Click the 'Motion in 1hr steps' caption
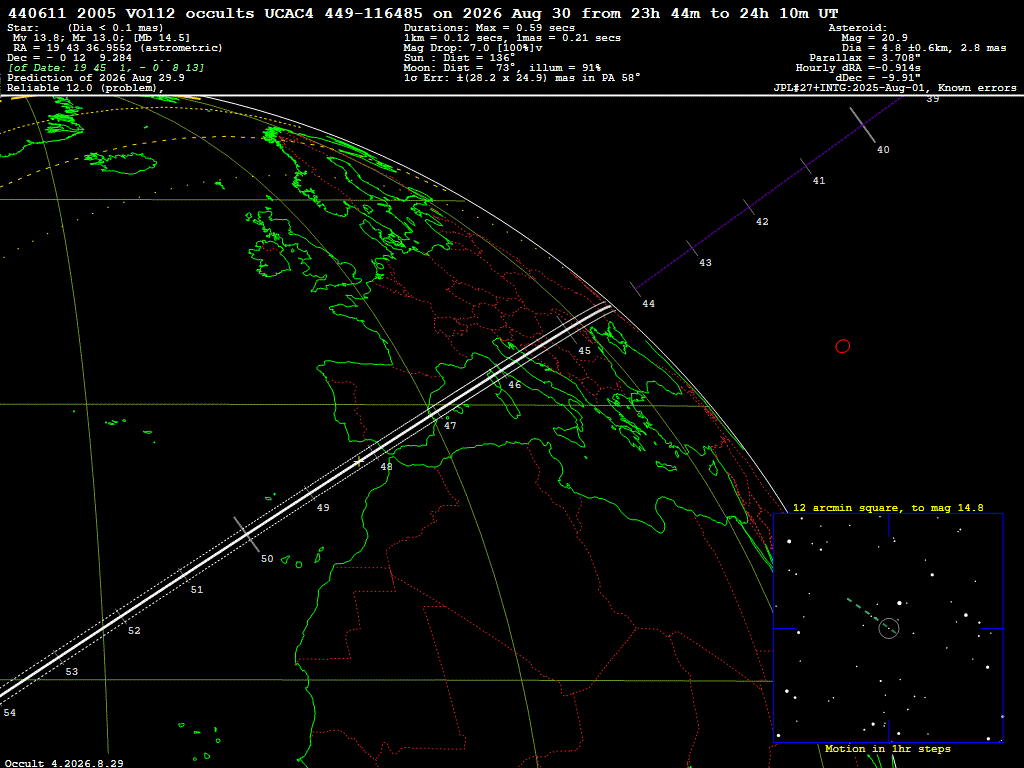Viewport: 1024px width, 768px height. click(x=888, y=748)
